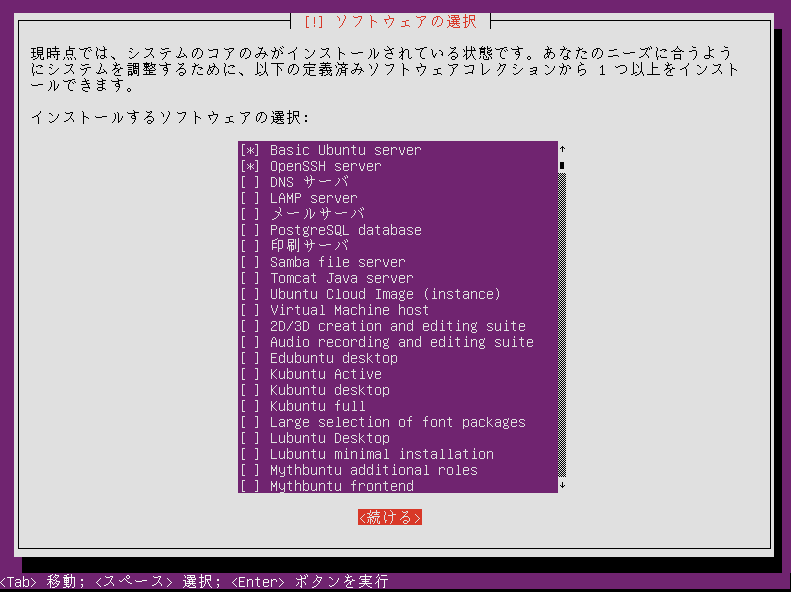The width and height of the screenshot is (791, 592).
Task: Tick the Mythbuntu frontend checkbox
Action: [x=250, y=486]
